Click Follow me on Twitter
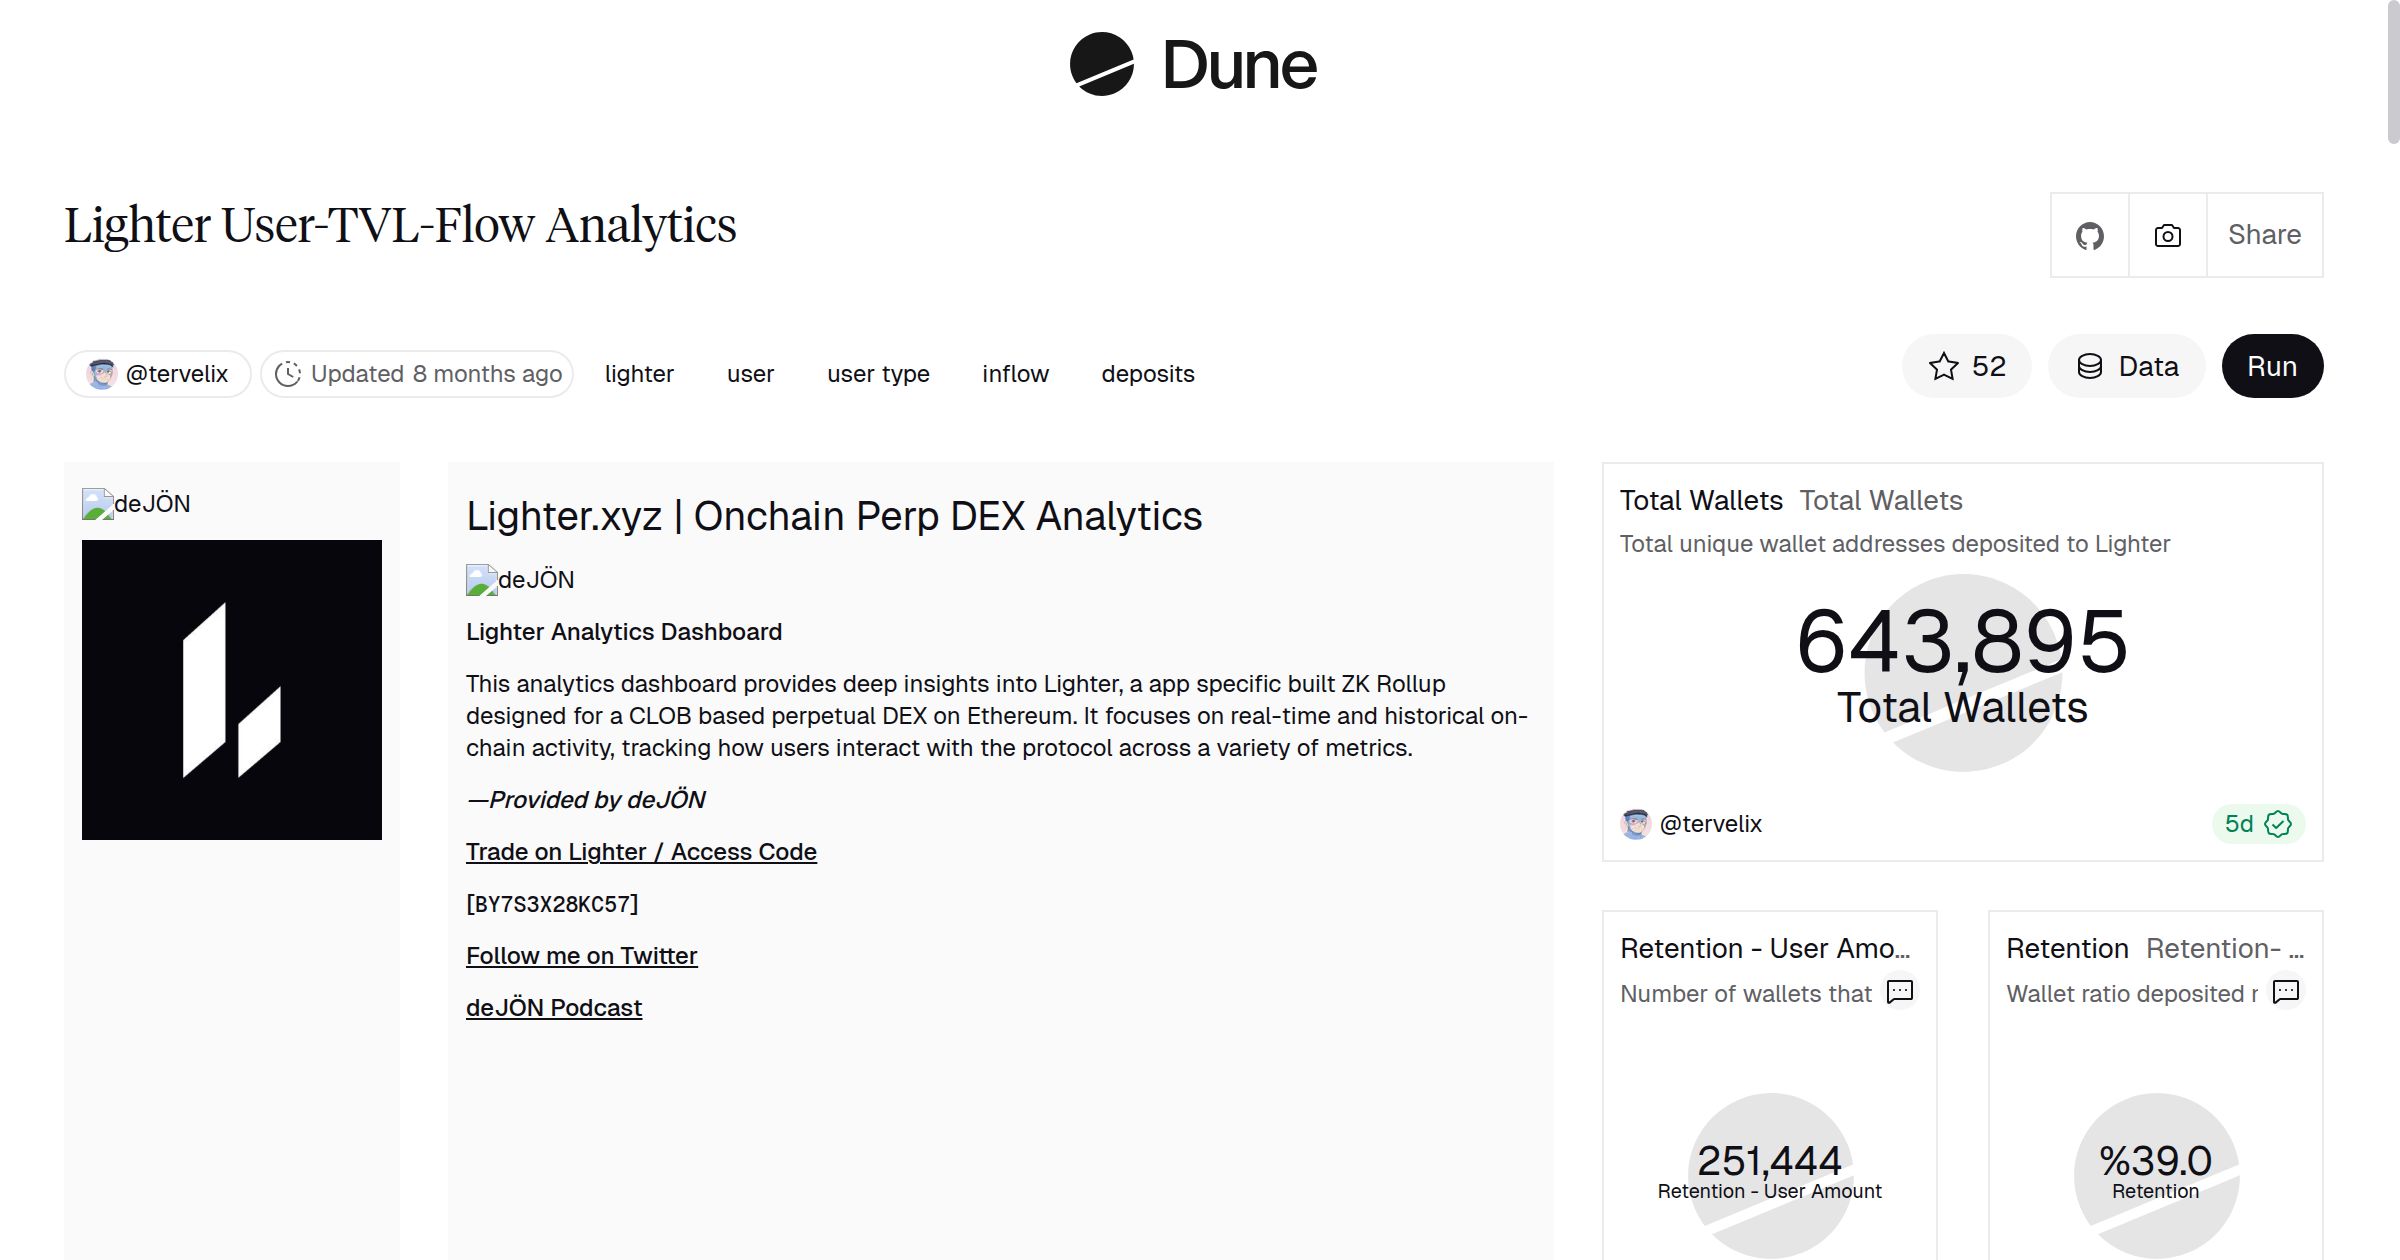2400x1260 pixels. click(x=582, y=955)
